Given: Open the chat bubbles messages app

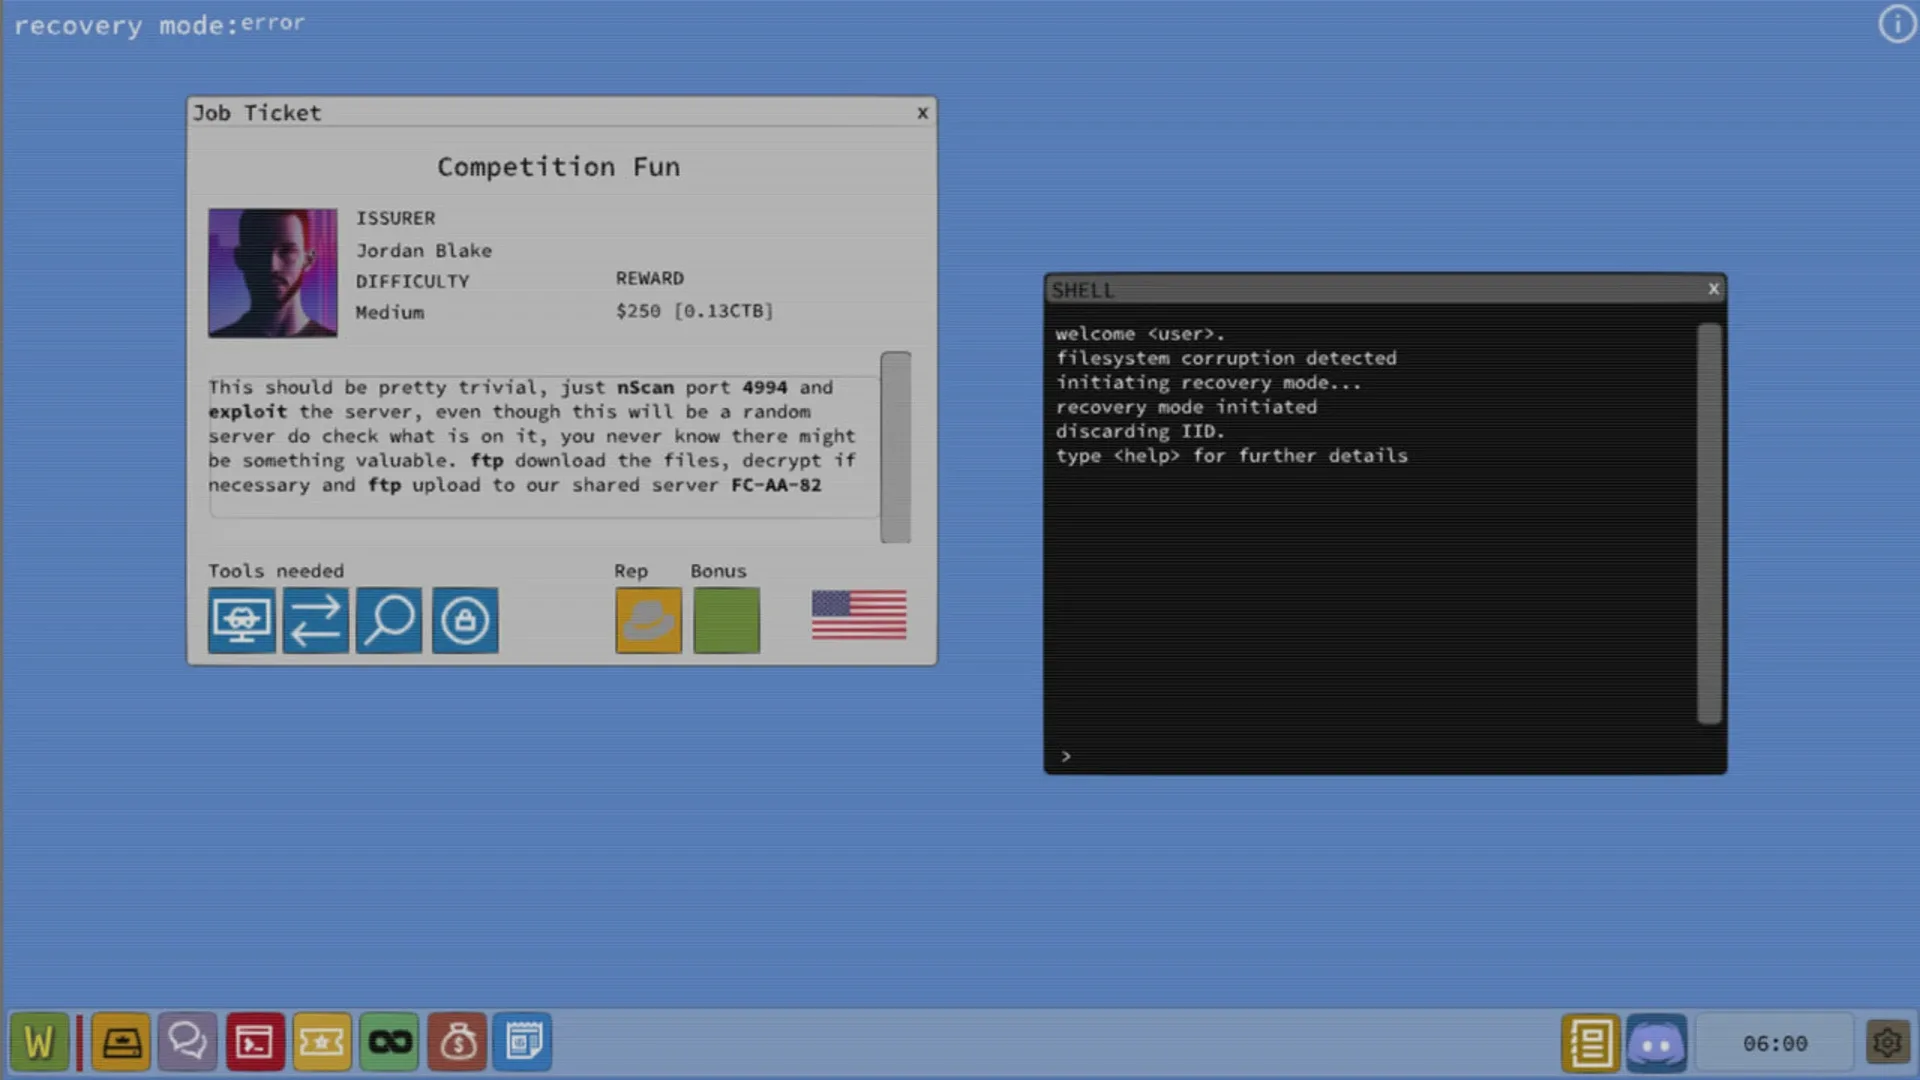Looking at the screenshot, I should click(x=187, y=1042).
